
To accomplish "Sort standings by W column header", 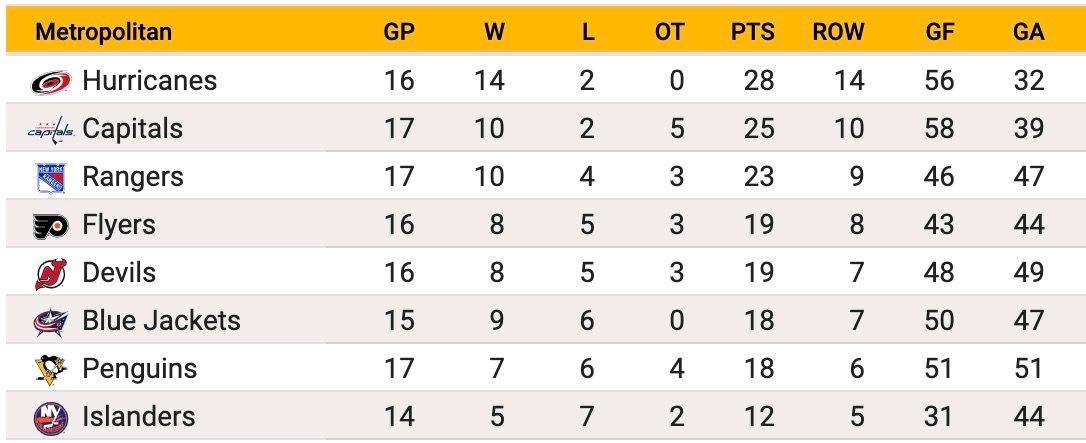I will coord(494,32).
